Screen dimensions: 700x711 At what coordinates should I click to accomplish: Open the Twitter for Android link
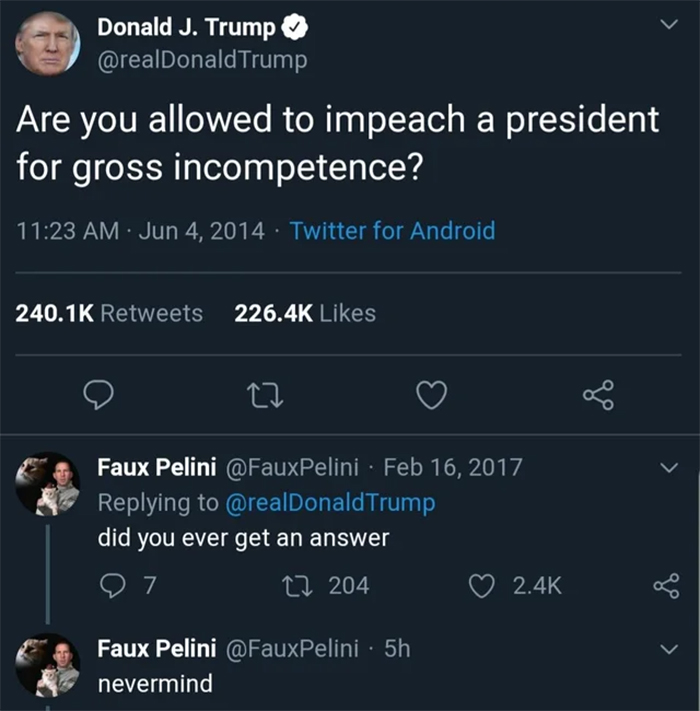(x=392, y=231)
